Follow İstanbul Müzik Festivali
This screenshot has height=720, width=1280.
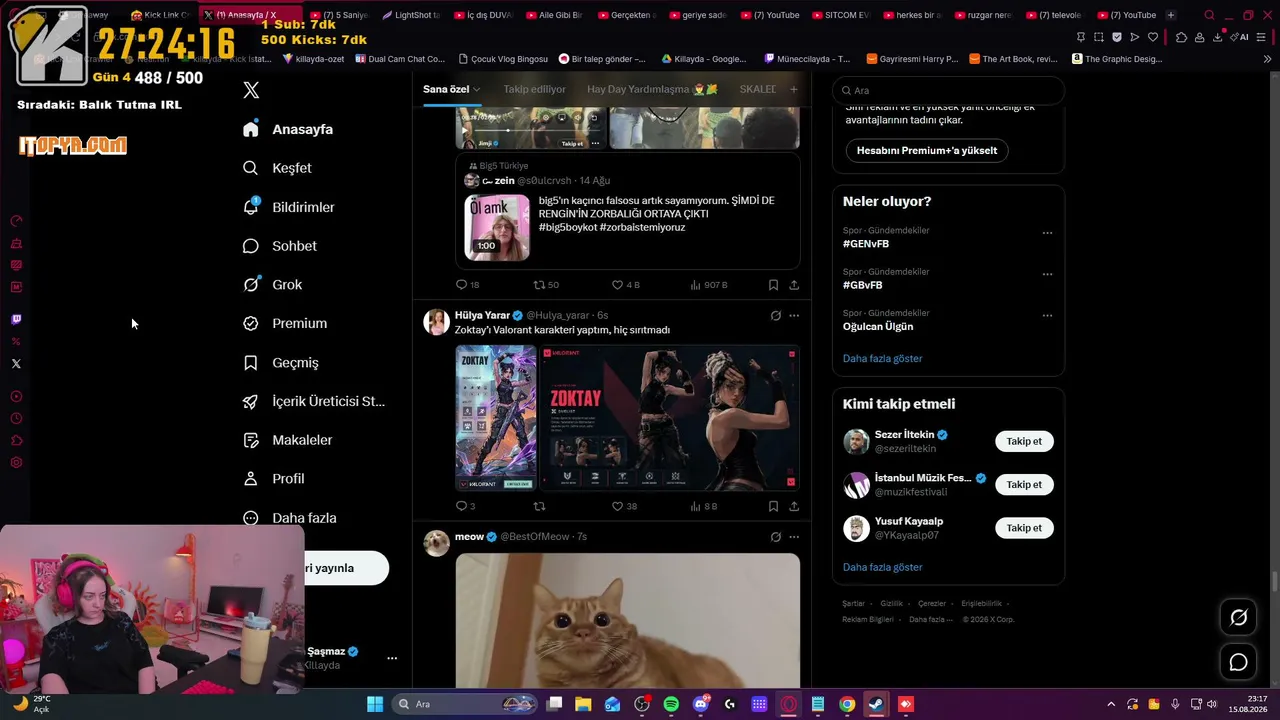(x=1024, y=485)
